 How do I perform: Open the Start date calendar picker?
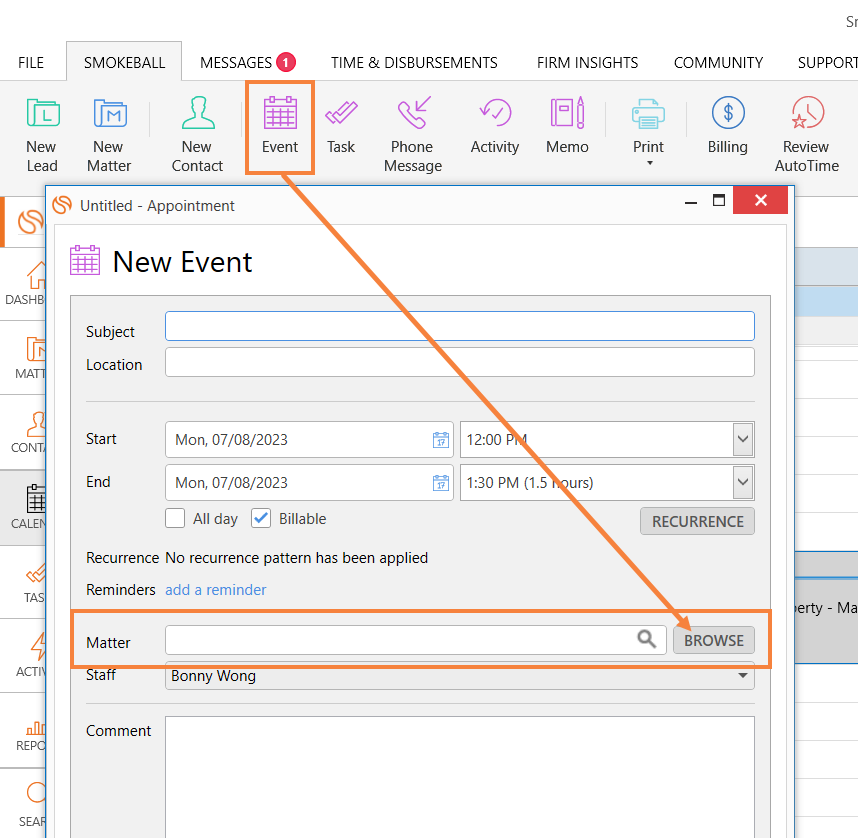pyautogui.click(x=441, y=440)
